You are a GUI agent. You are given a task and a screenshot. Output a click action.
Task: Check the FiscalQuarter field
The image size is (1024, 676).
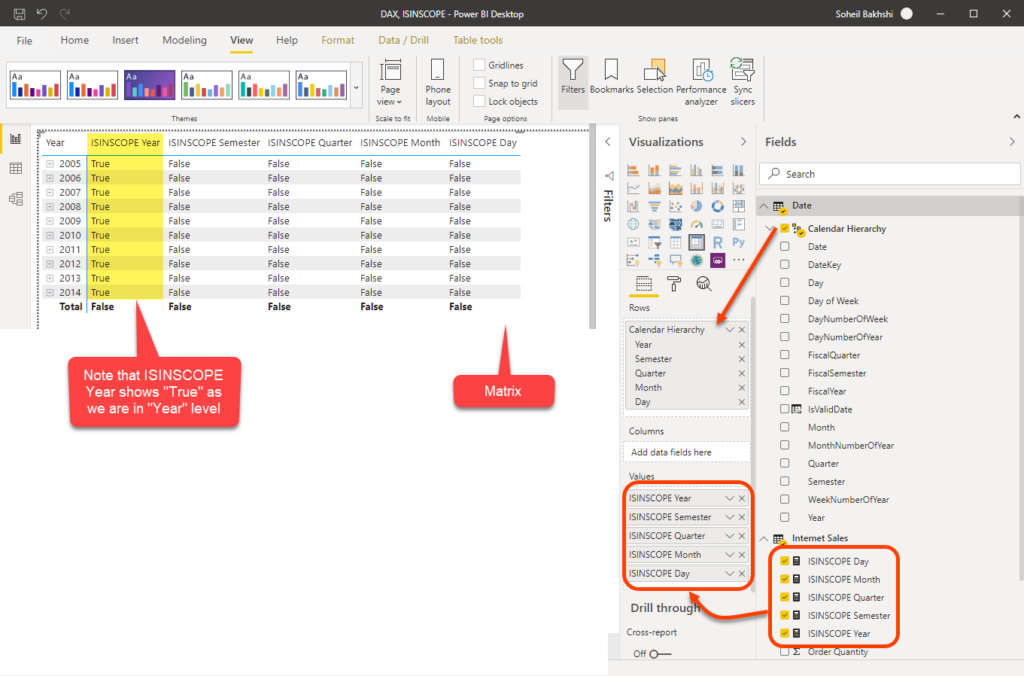785,355
